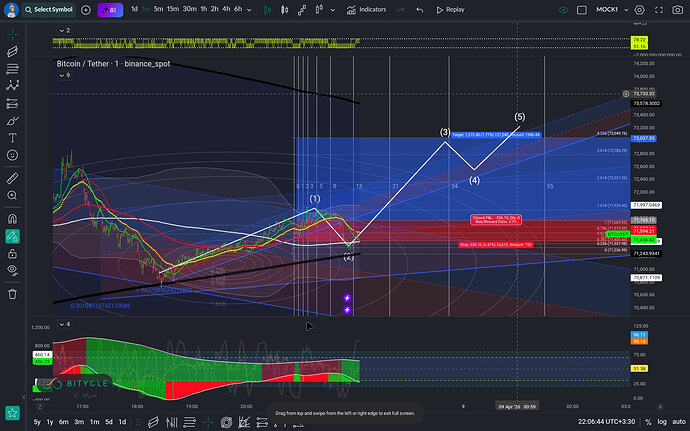Open the Select Symbol search field
This screenshot has width=690, height=431.
tap(48, 10)
